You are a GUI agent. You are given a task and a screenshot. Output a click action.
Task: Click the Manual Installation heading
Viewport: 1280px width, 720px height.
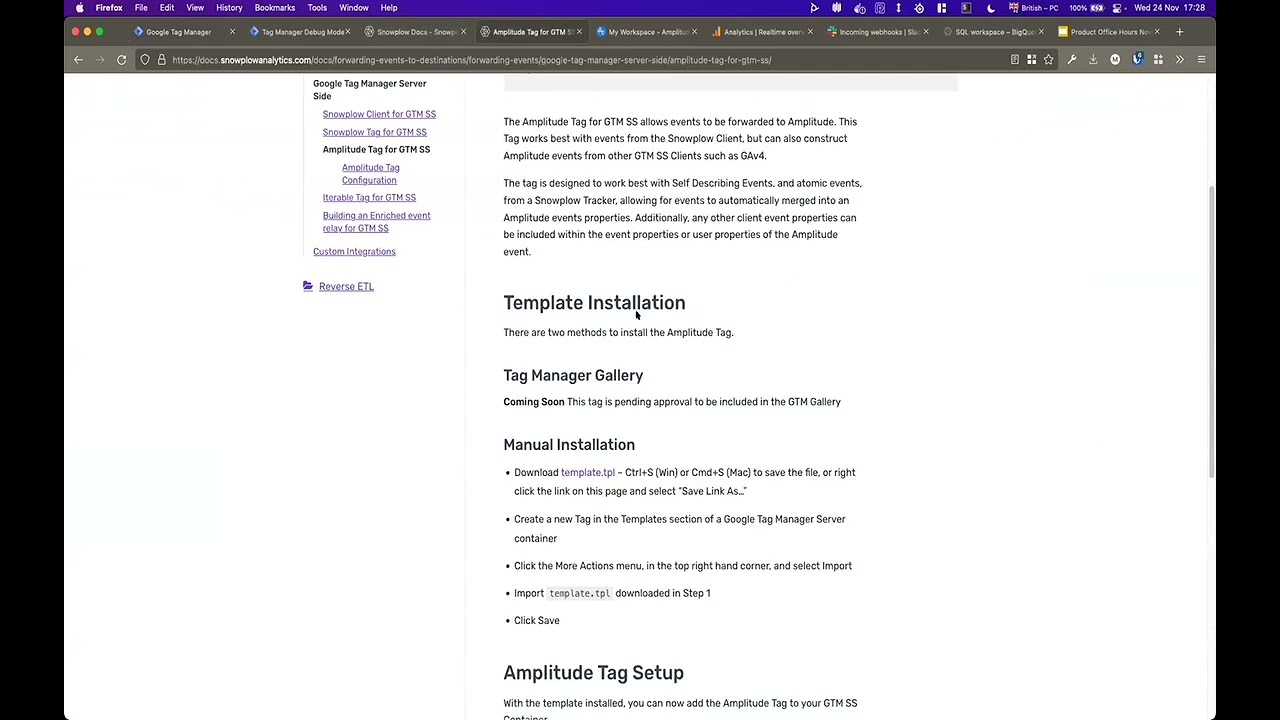point(569,445)
